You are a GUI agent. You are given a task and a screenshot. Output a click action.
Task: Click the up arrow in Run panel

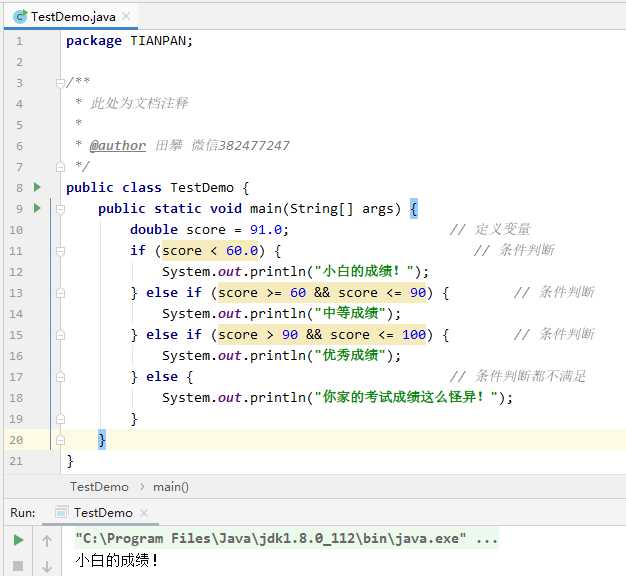coord(47,541)
